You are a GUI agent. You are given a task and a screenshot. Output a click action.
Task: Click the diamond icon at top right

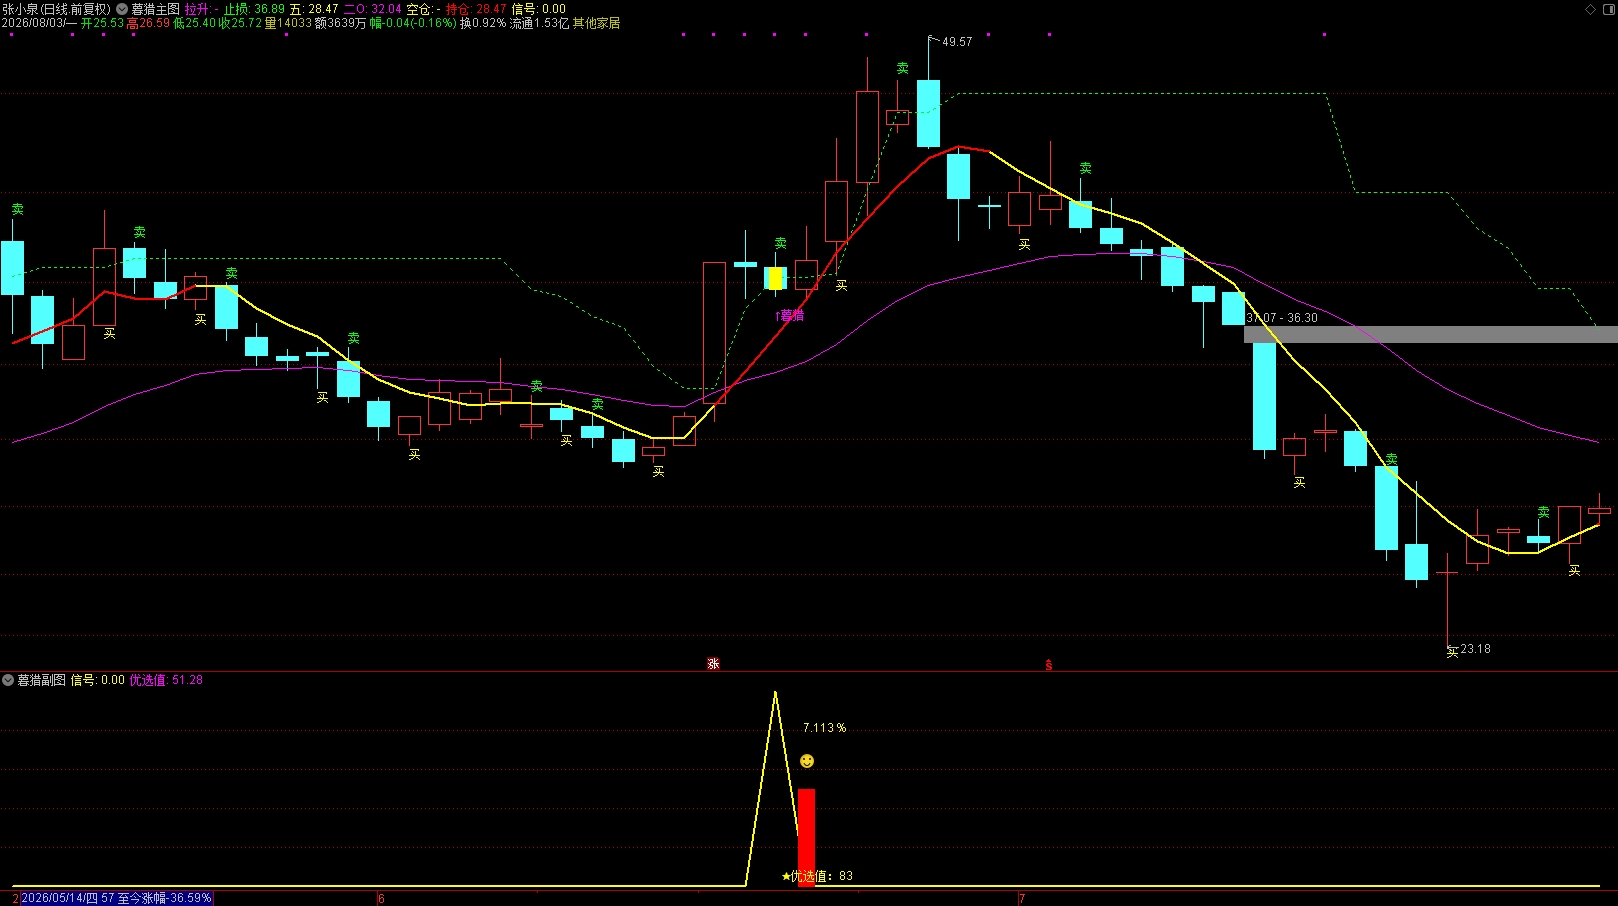pyautogui.click(x=1591, y=9)
